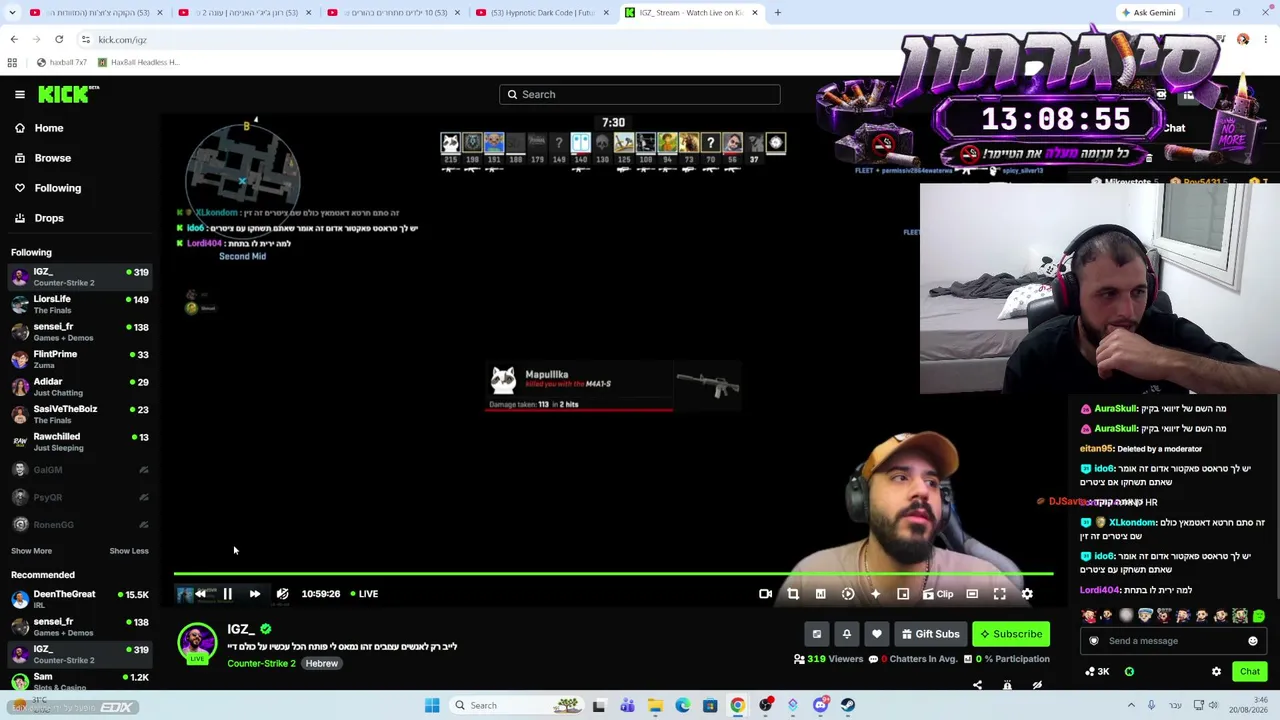Viewport: 1280px width, 720px height.
Task: Select the green emote in quick emote row
Action: (x=1259, y=616)
